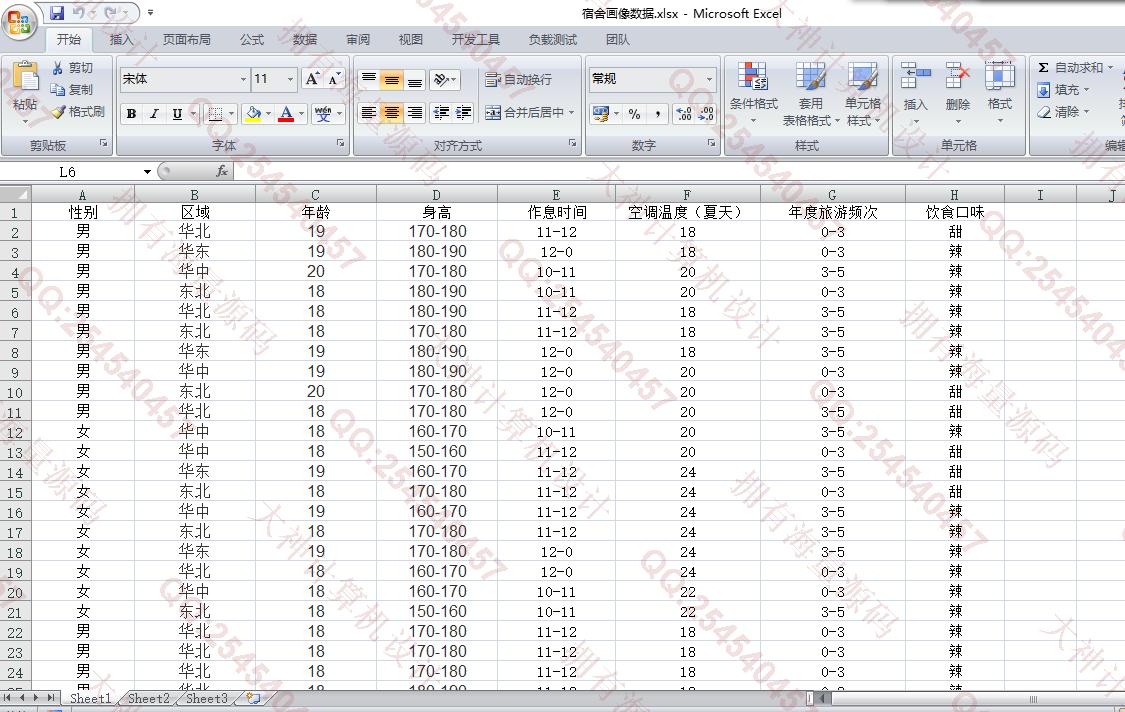Toggle bold formatting
The height and width of the screenshot is (712, 1125).
pos(131,113)
